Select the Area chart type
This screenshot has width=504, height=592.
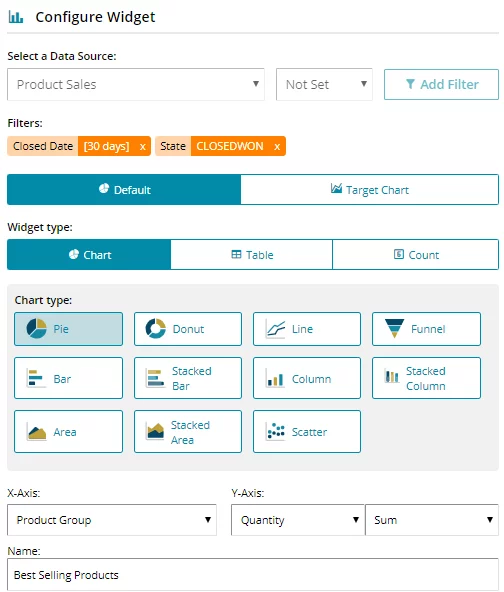(68, 432)
